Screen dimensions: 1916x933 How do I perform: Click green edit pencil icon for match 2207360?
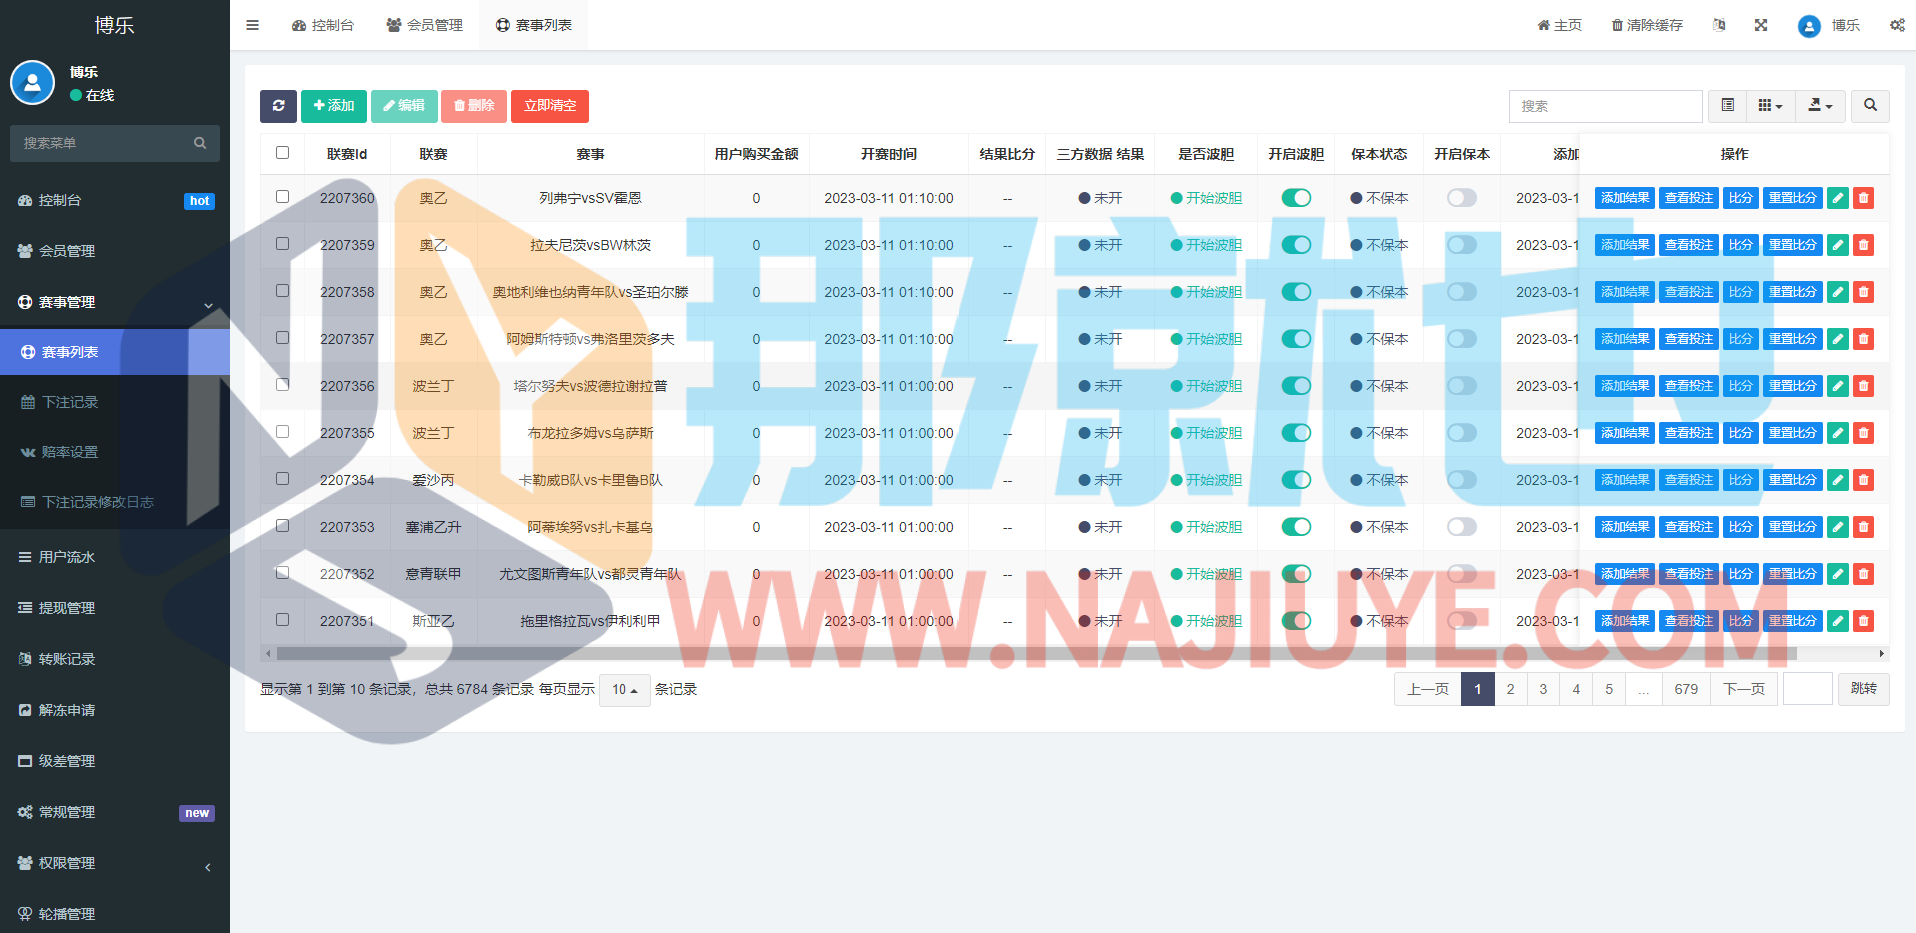tap(1838, 198)
